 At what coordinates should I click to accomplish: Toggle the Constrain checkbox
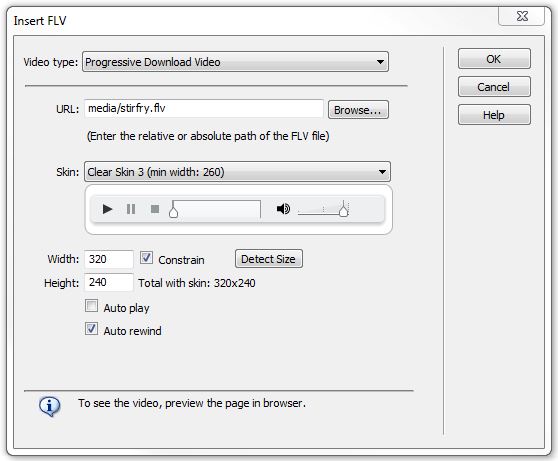146,258
